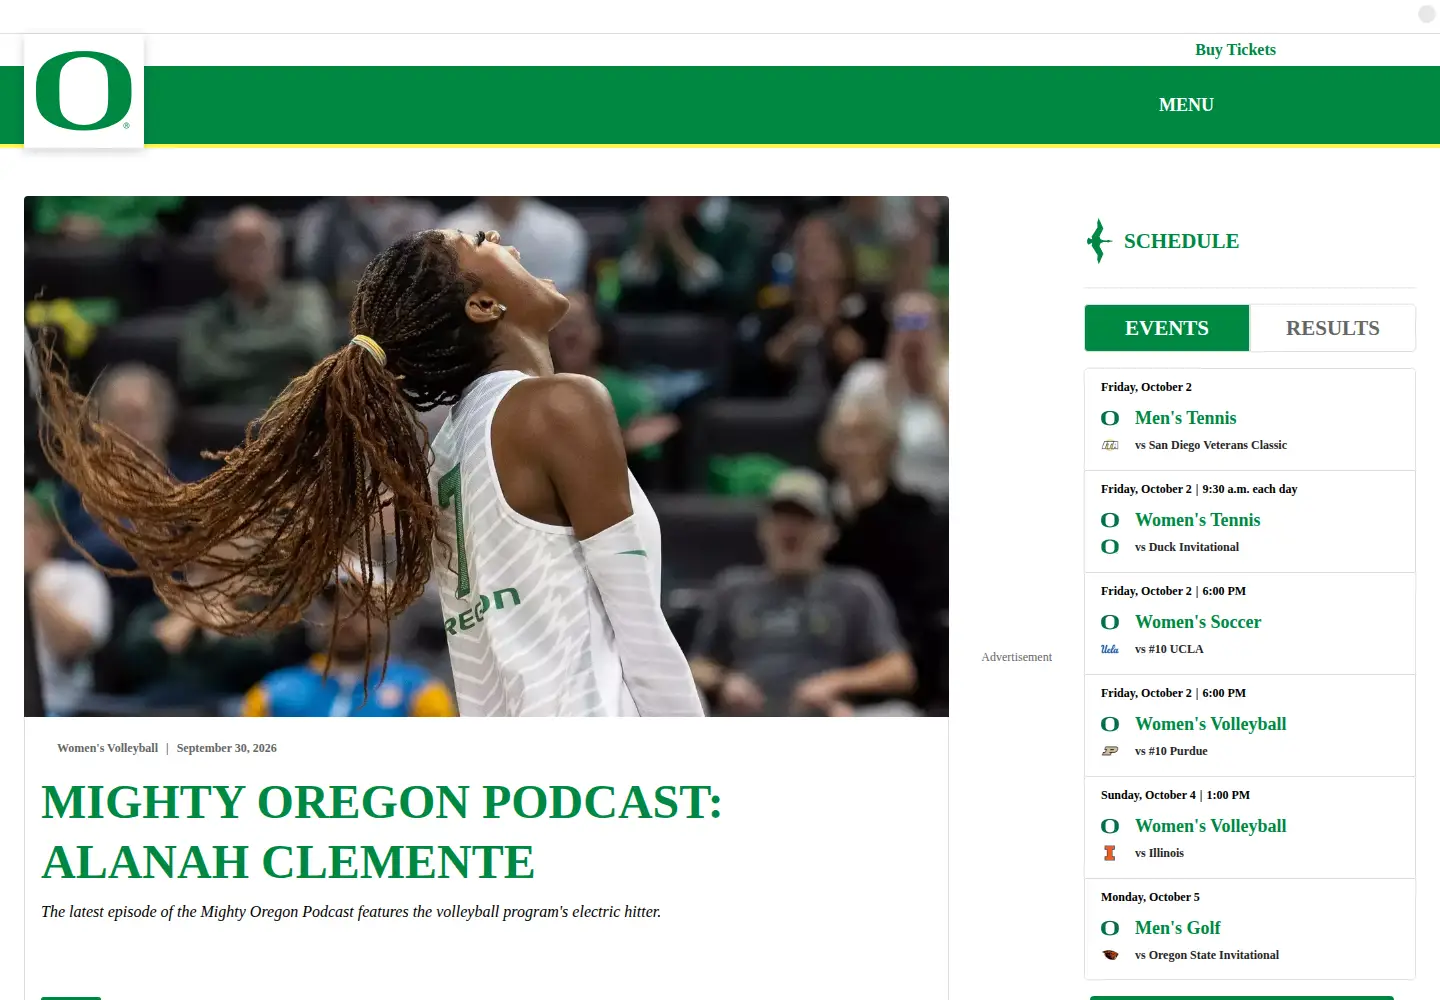Click the San Diego Veterans Classic opponent logo
This screenshot has width=1440, height=1000.
[x=1110, y=445]
